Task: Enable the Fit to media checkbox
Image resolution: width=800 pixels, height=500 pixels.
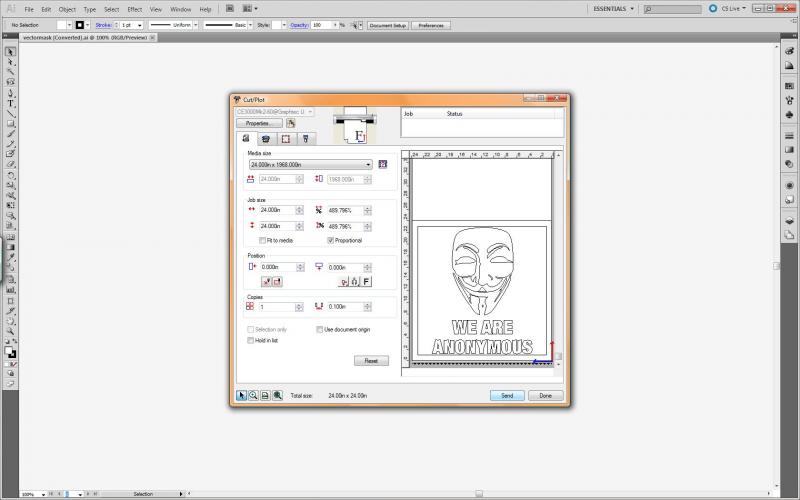Action: [x=263, y=240]
